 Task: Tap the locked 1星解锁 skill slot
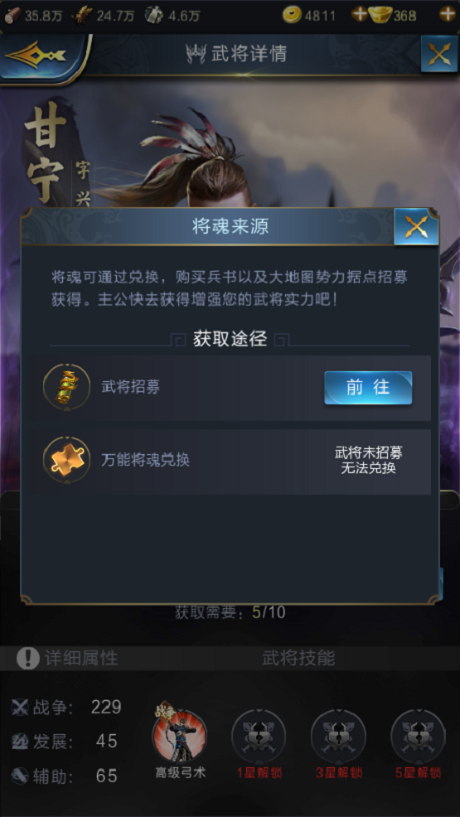259,737
